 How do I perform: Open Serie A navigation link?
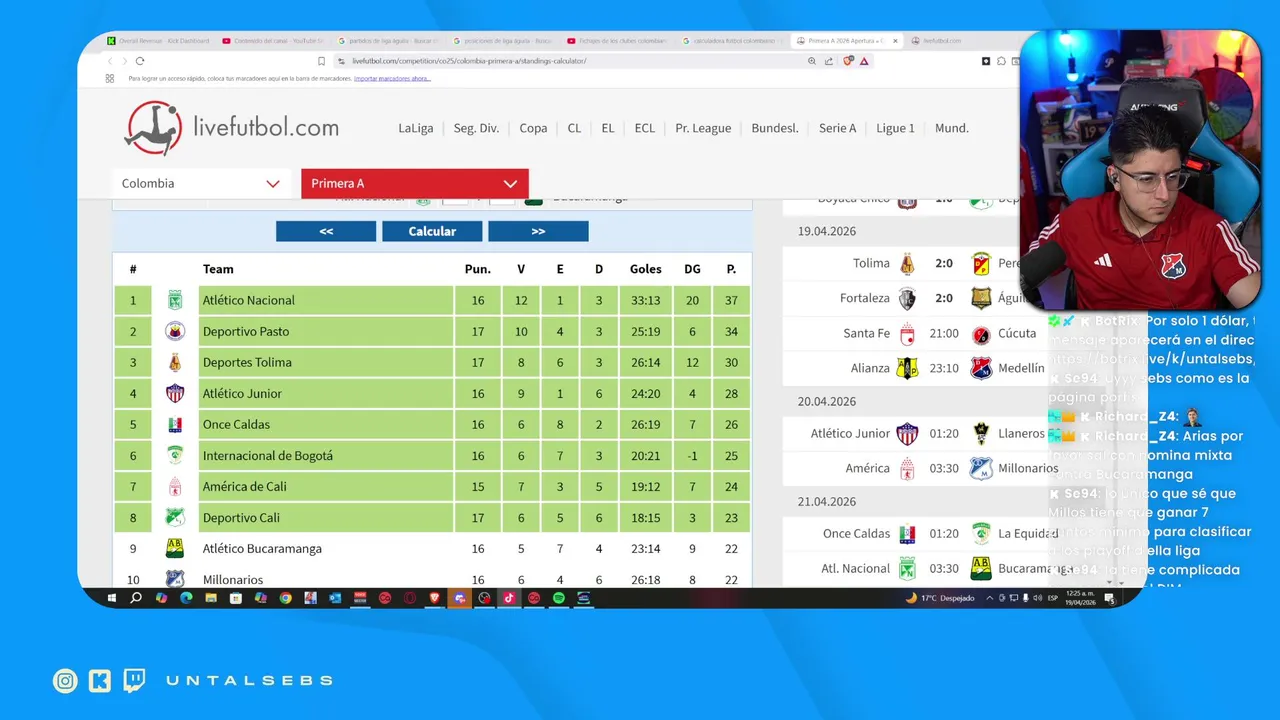pos(838,128)
